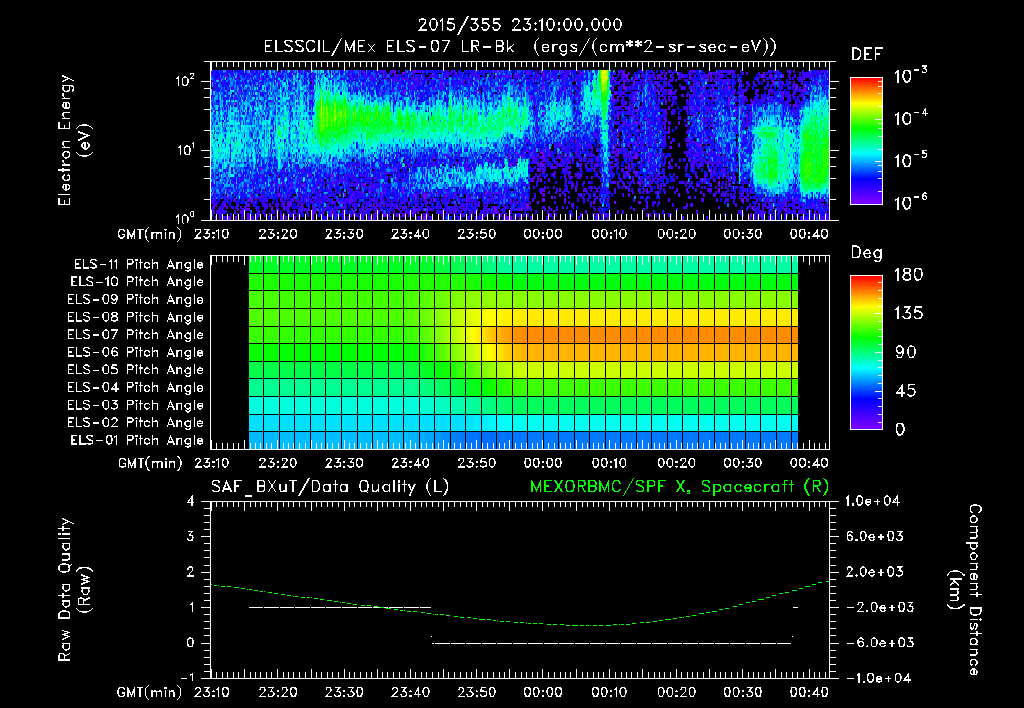The height and width of the screenshot is (708, 1024).
Task: Select the ELS-10 Pitch Angle row label
Action: pos(137,282)
